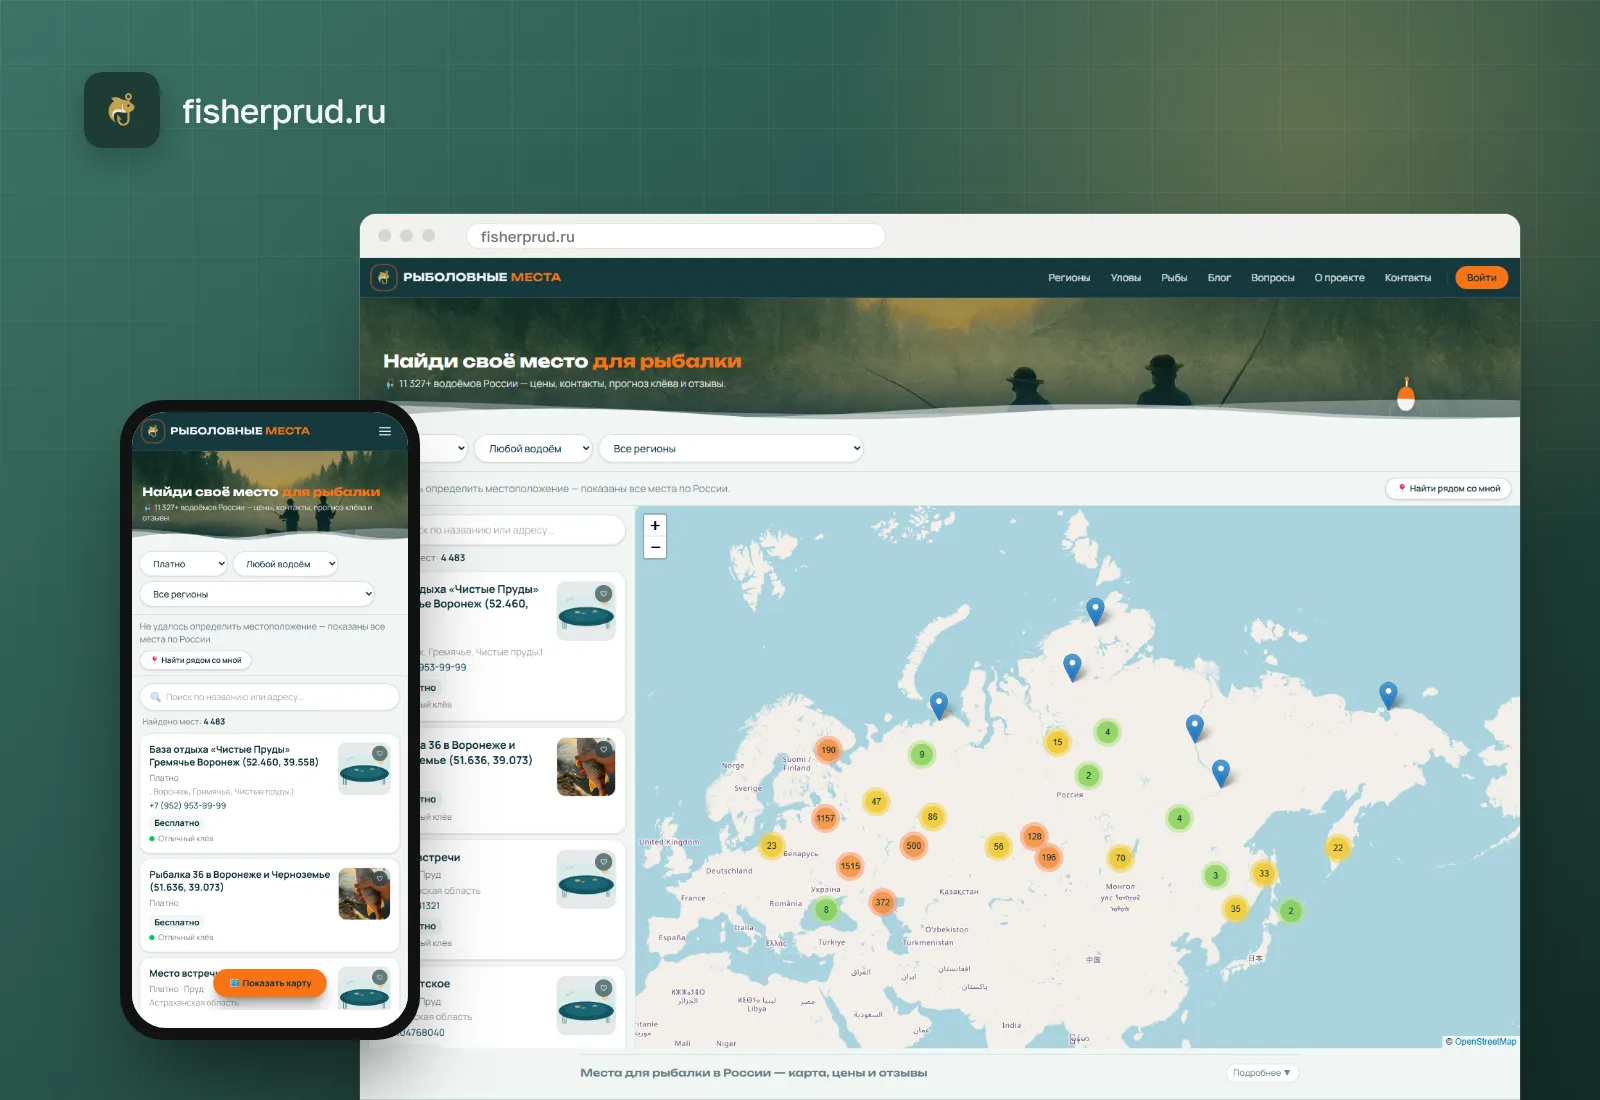Toggle heart on phone Место встречи card

click(379, 977)
